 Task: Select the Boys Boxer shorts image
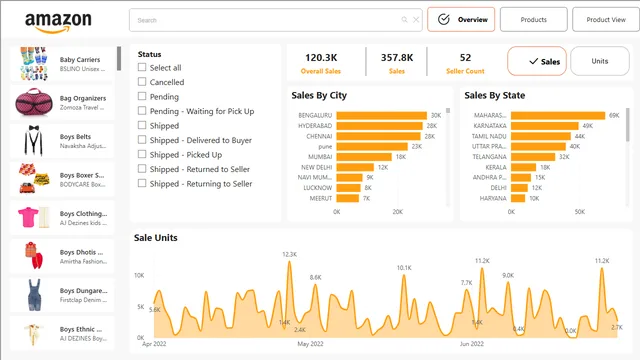[x=34, y=179]
